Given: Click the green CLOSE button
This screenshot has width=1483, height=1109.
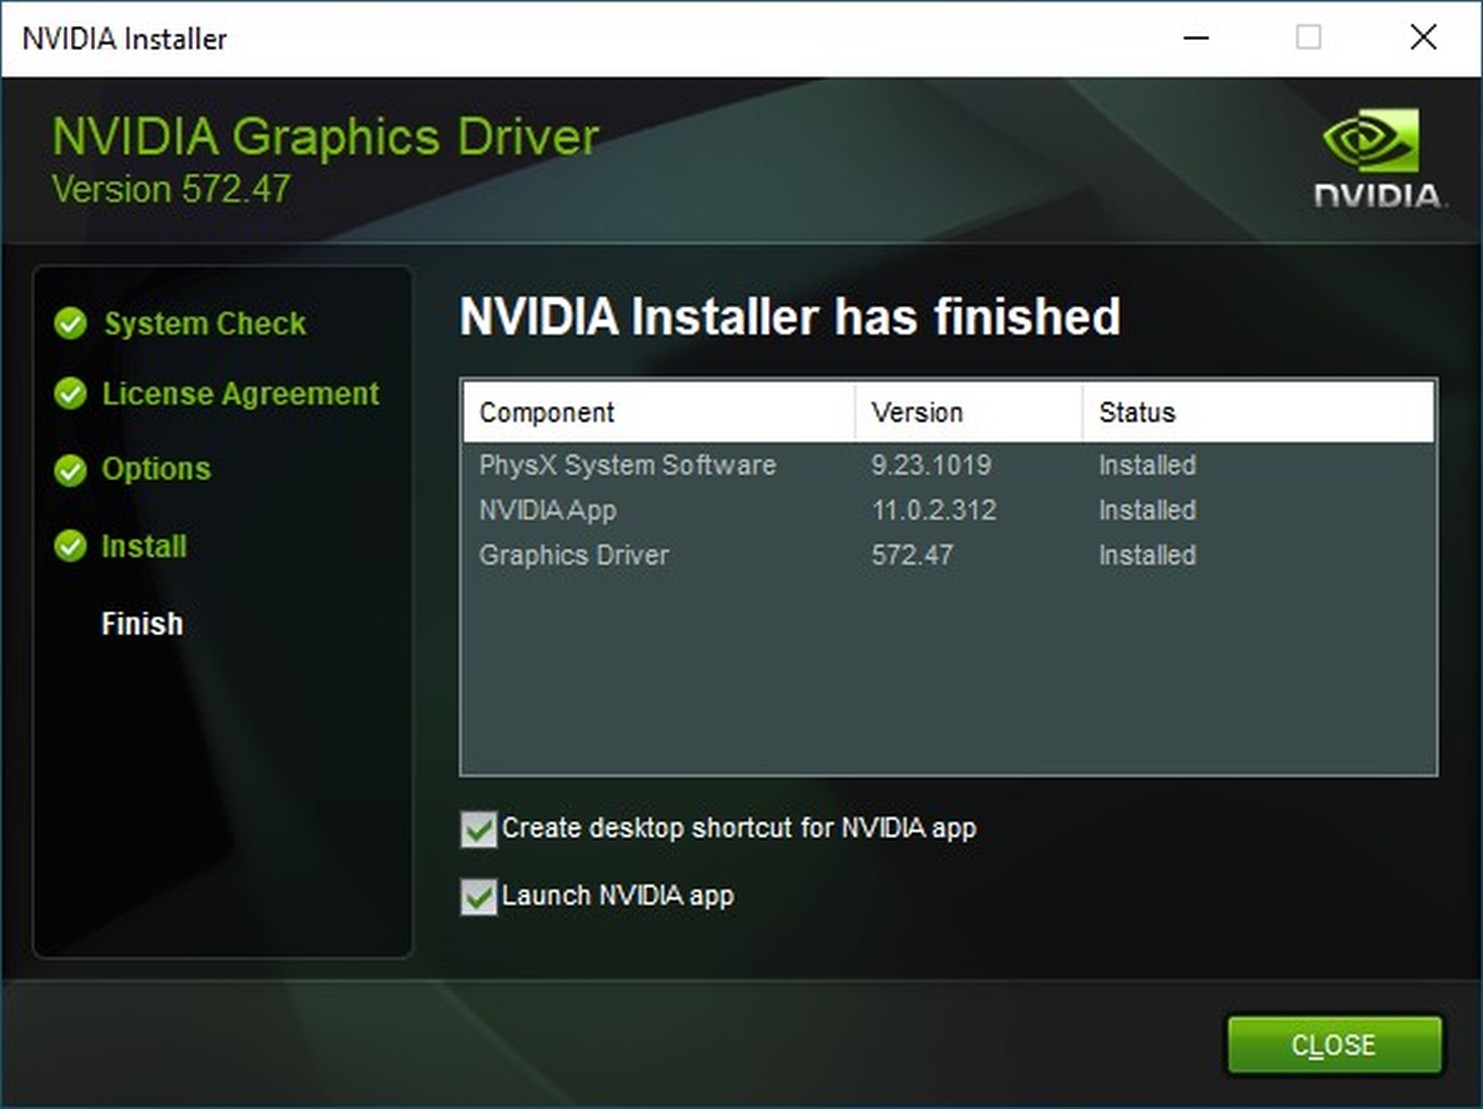Looking at the screenshot, I should [x=1334, y=1045].
